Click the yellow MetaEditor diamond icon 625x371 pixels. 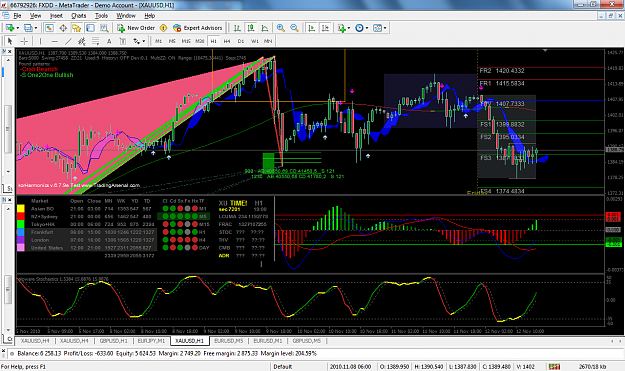(x=163, y=28)
